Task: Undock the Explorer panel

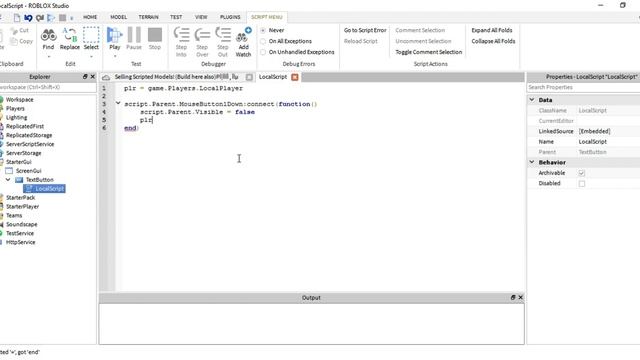Action: click(85, 77)
